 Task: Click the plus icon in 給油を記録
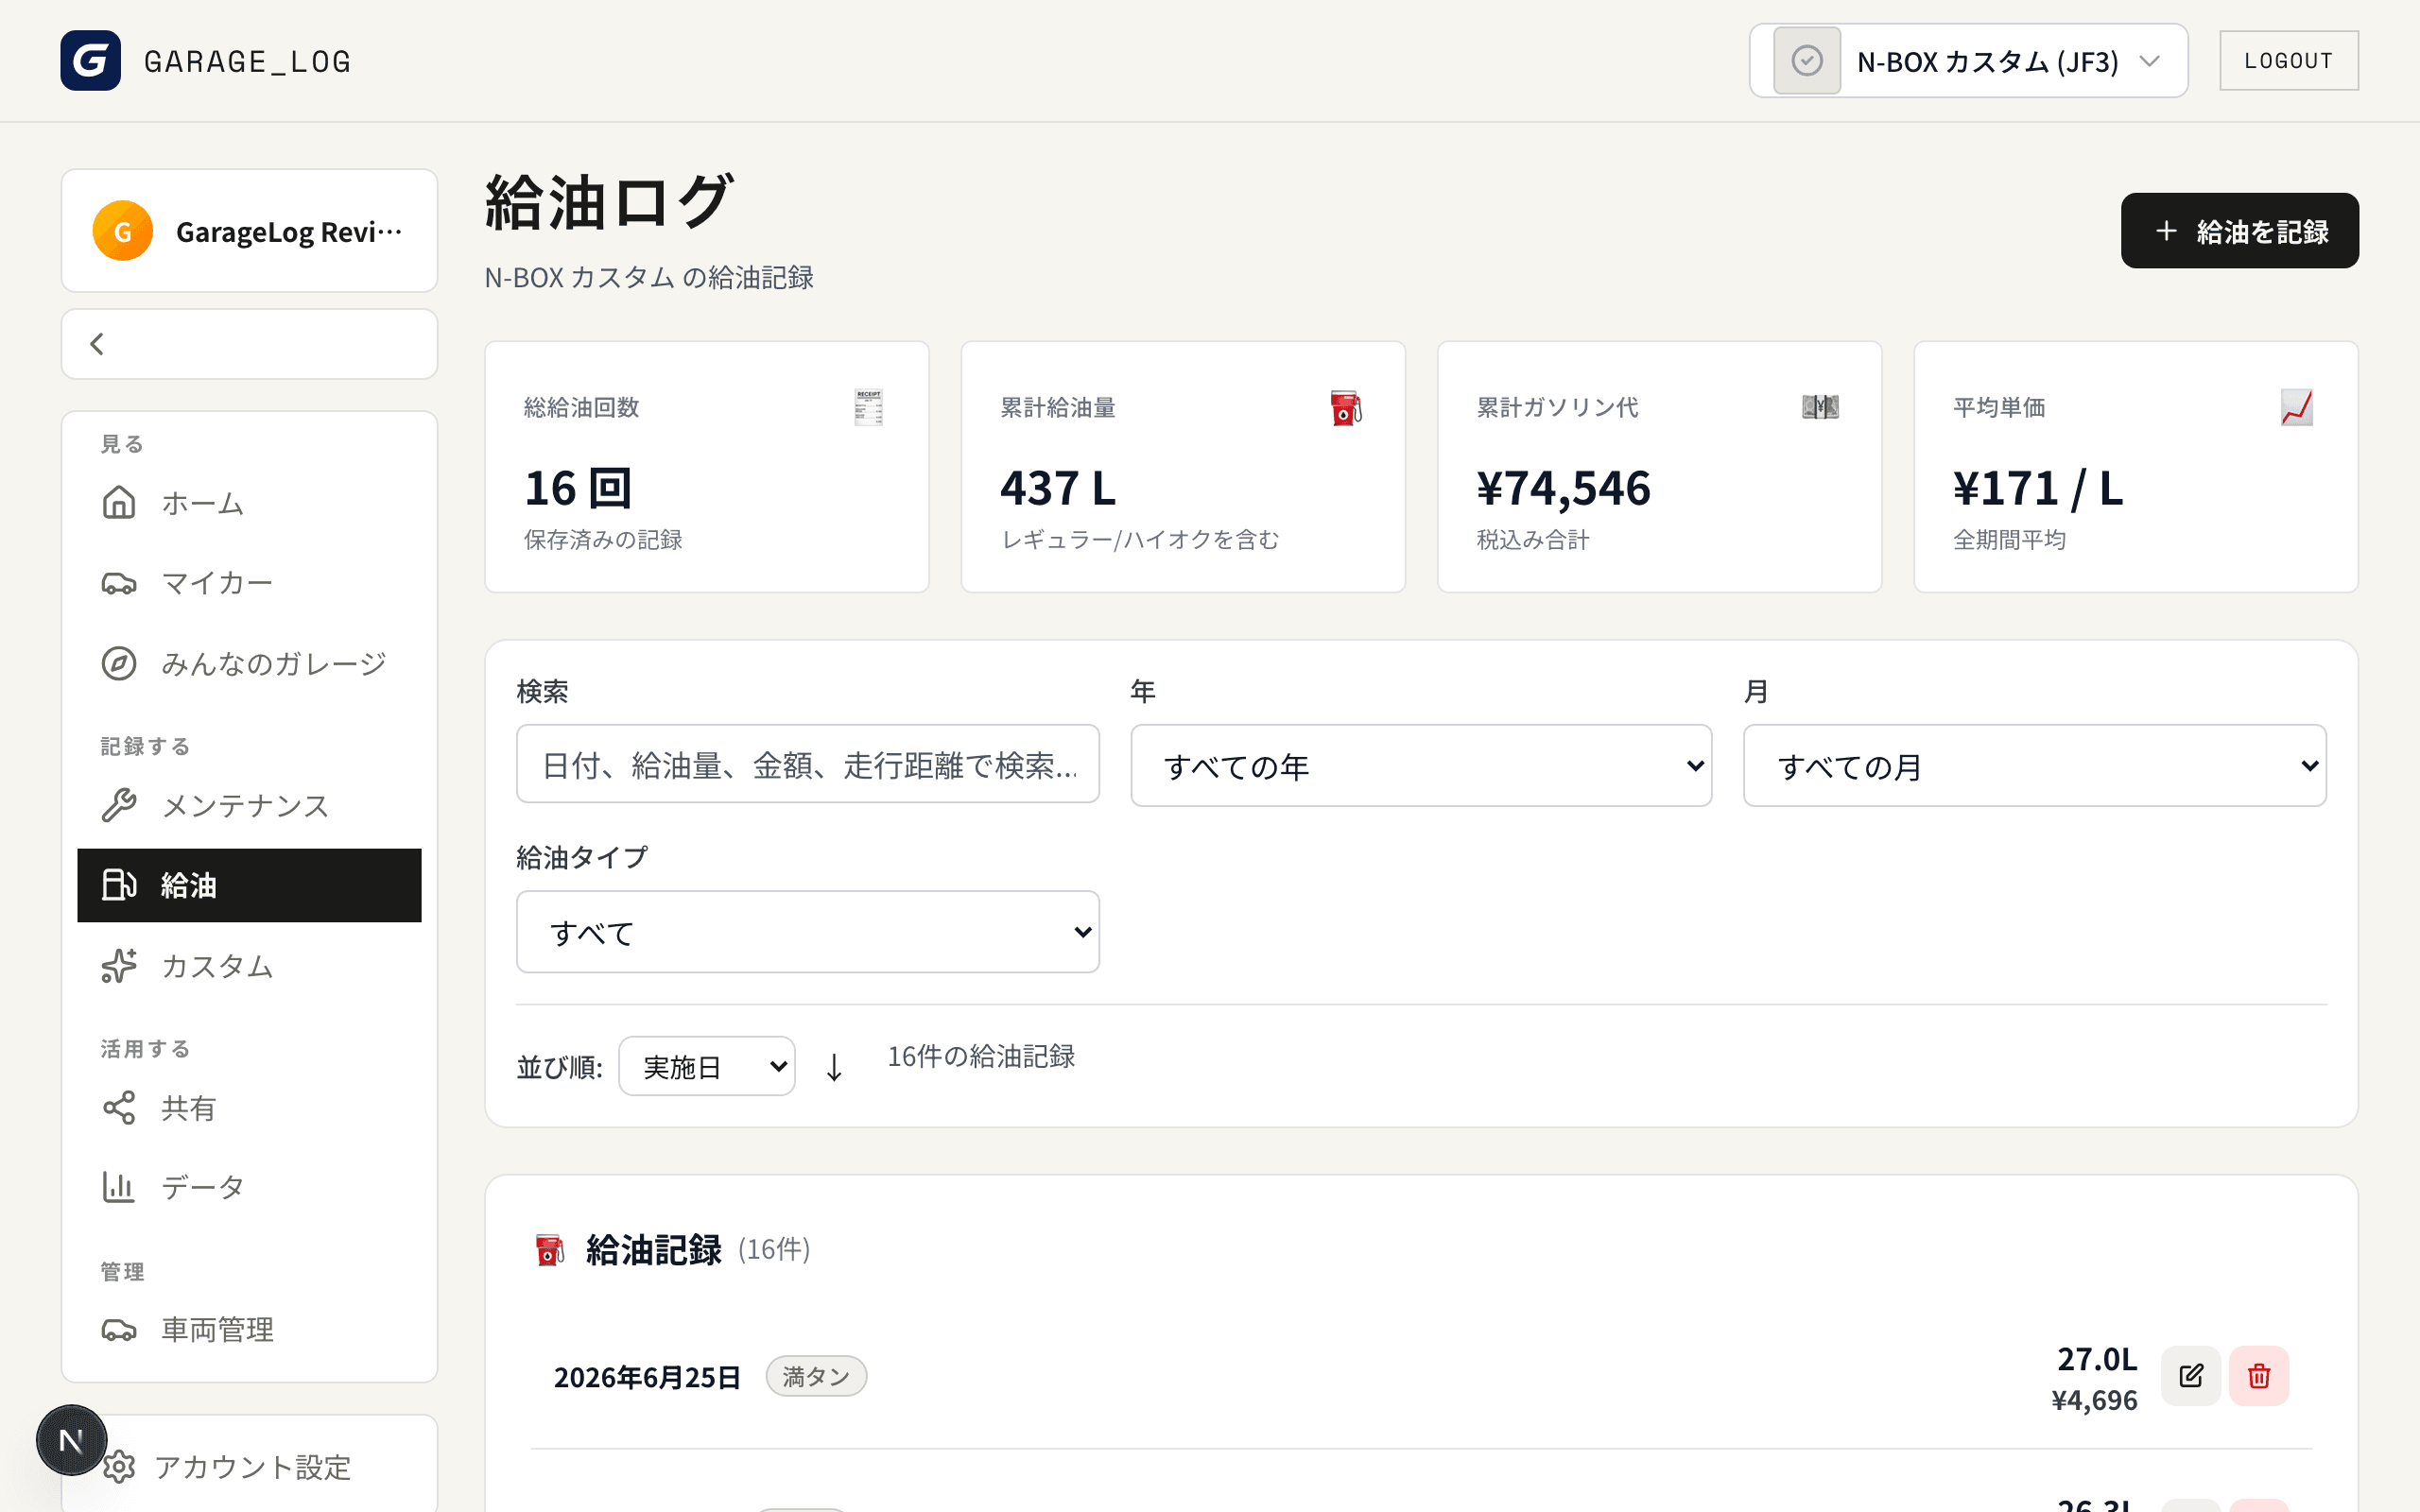coord(2166,231)
